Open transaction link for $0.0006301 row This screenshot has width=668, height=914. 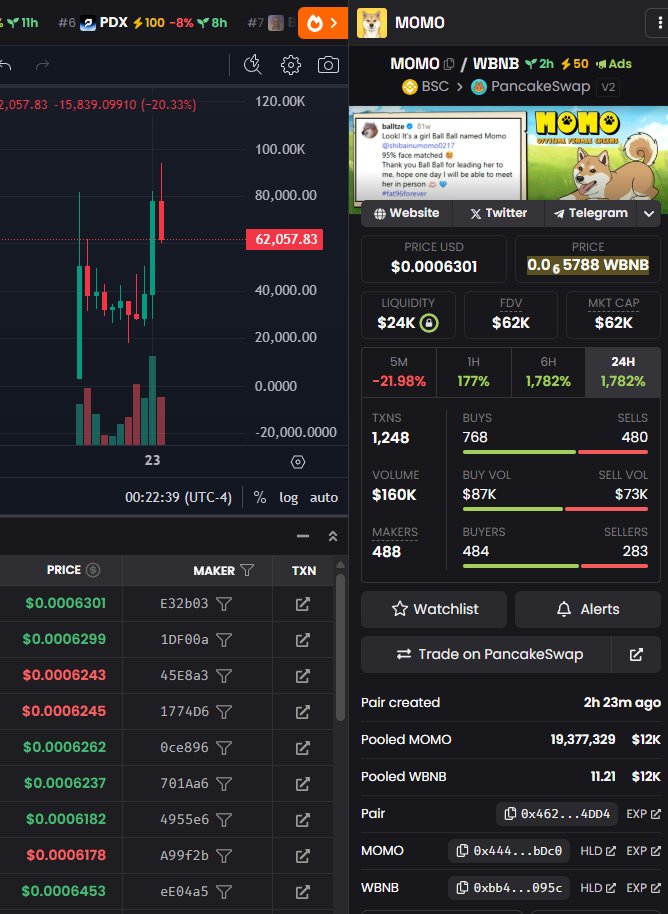303,604
